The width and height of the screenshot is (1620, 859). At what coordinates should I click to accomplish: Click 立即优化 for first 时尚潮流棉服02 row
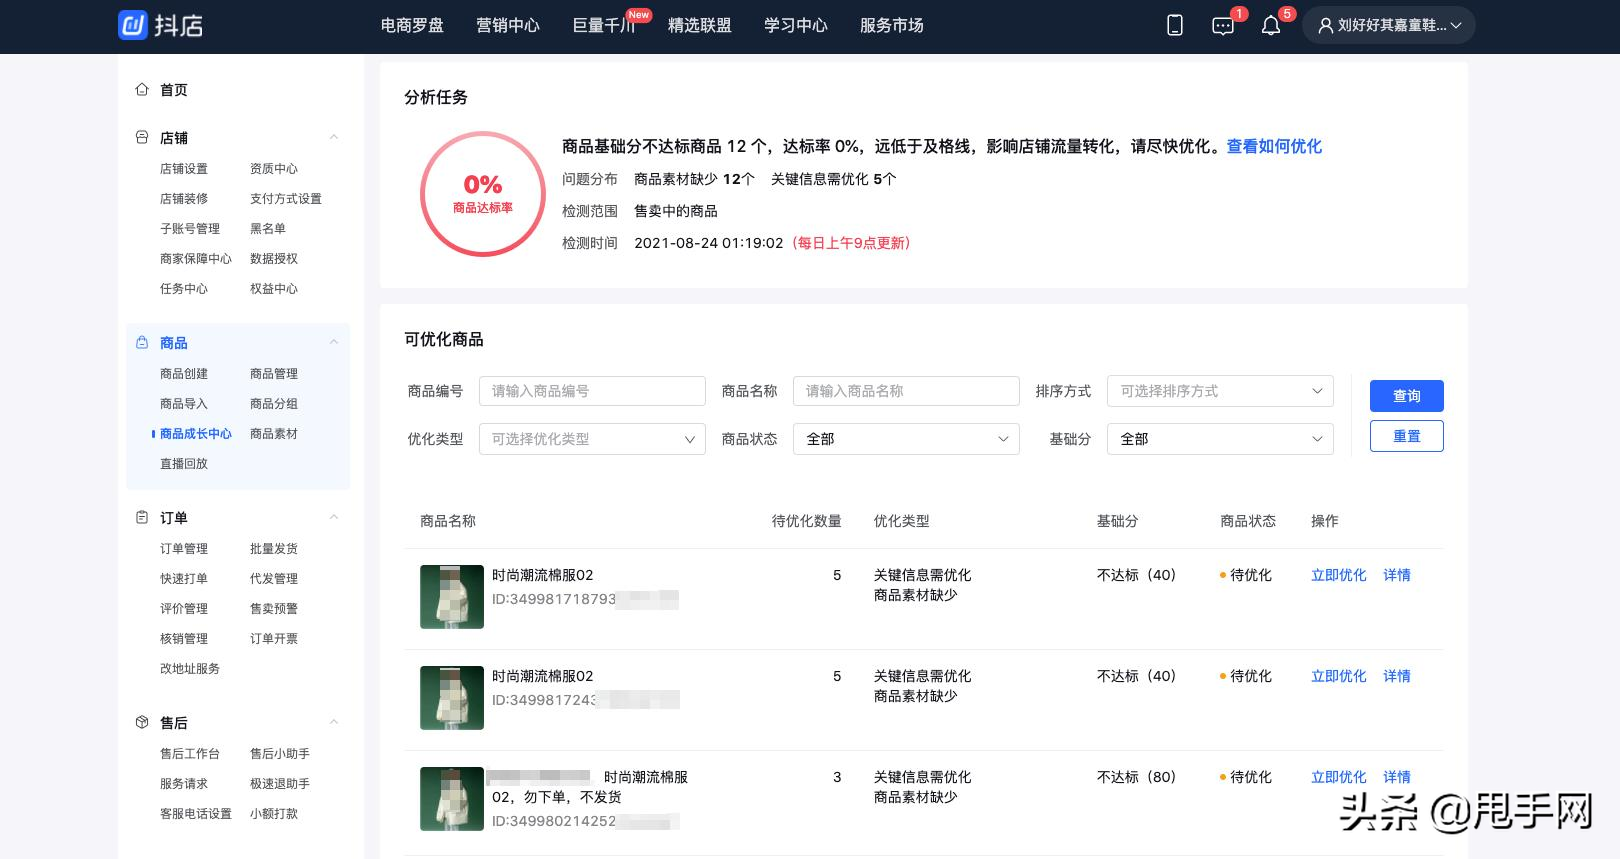tap(1338, 575)
